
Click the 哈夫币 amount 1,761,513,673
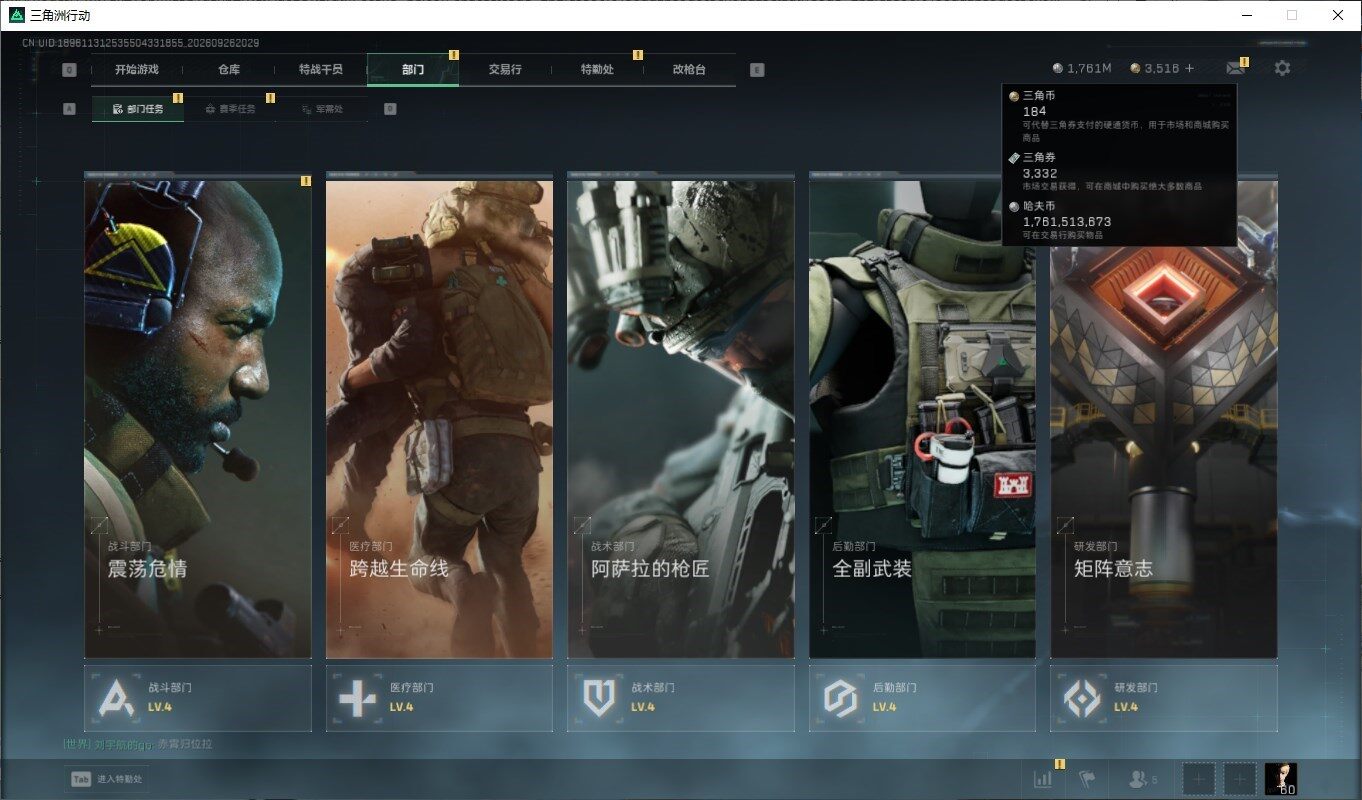point(1067,221)
